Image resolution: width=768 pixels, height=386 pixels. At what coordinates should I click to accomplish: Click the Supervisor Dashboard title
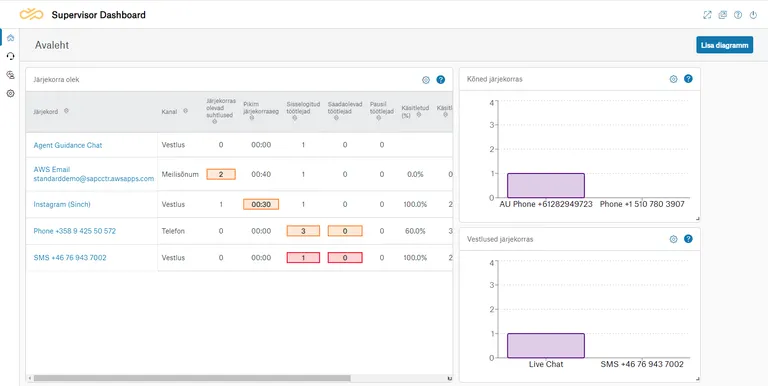[x=98, y=15]
